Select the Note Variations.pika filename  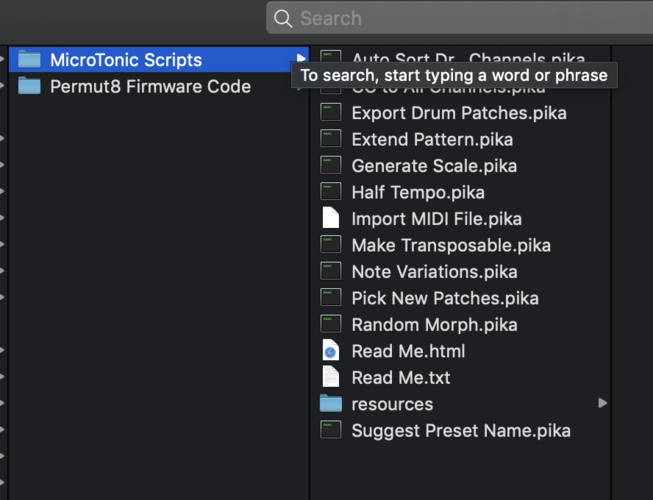coord(434,272)
